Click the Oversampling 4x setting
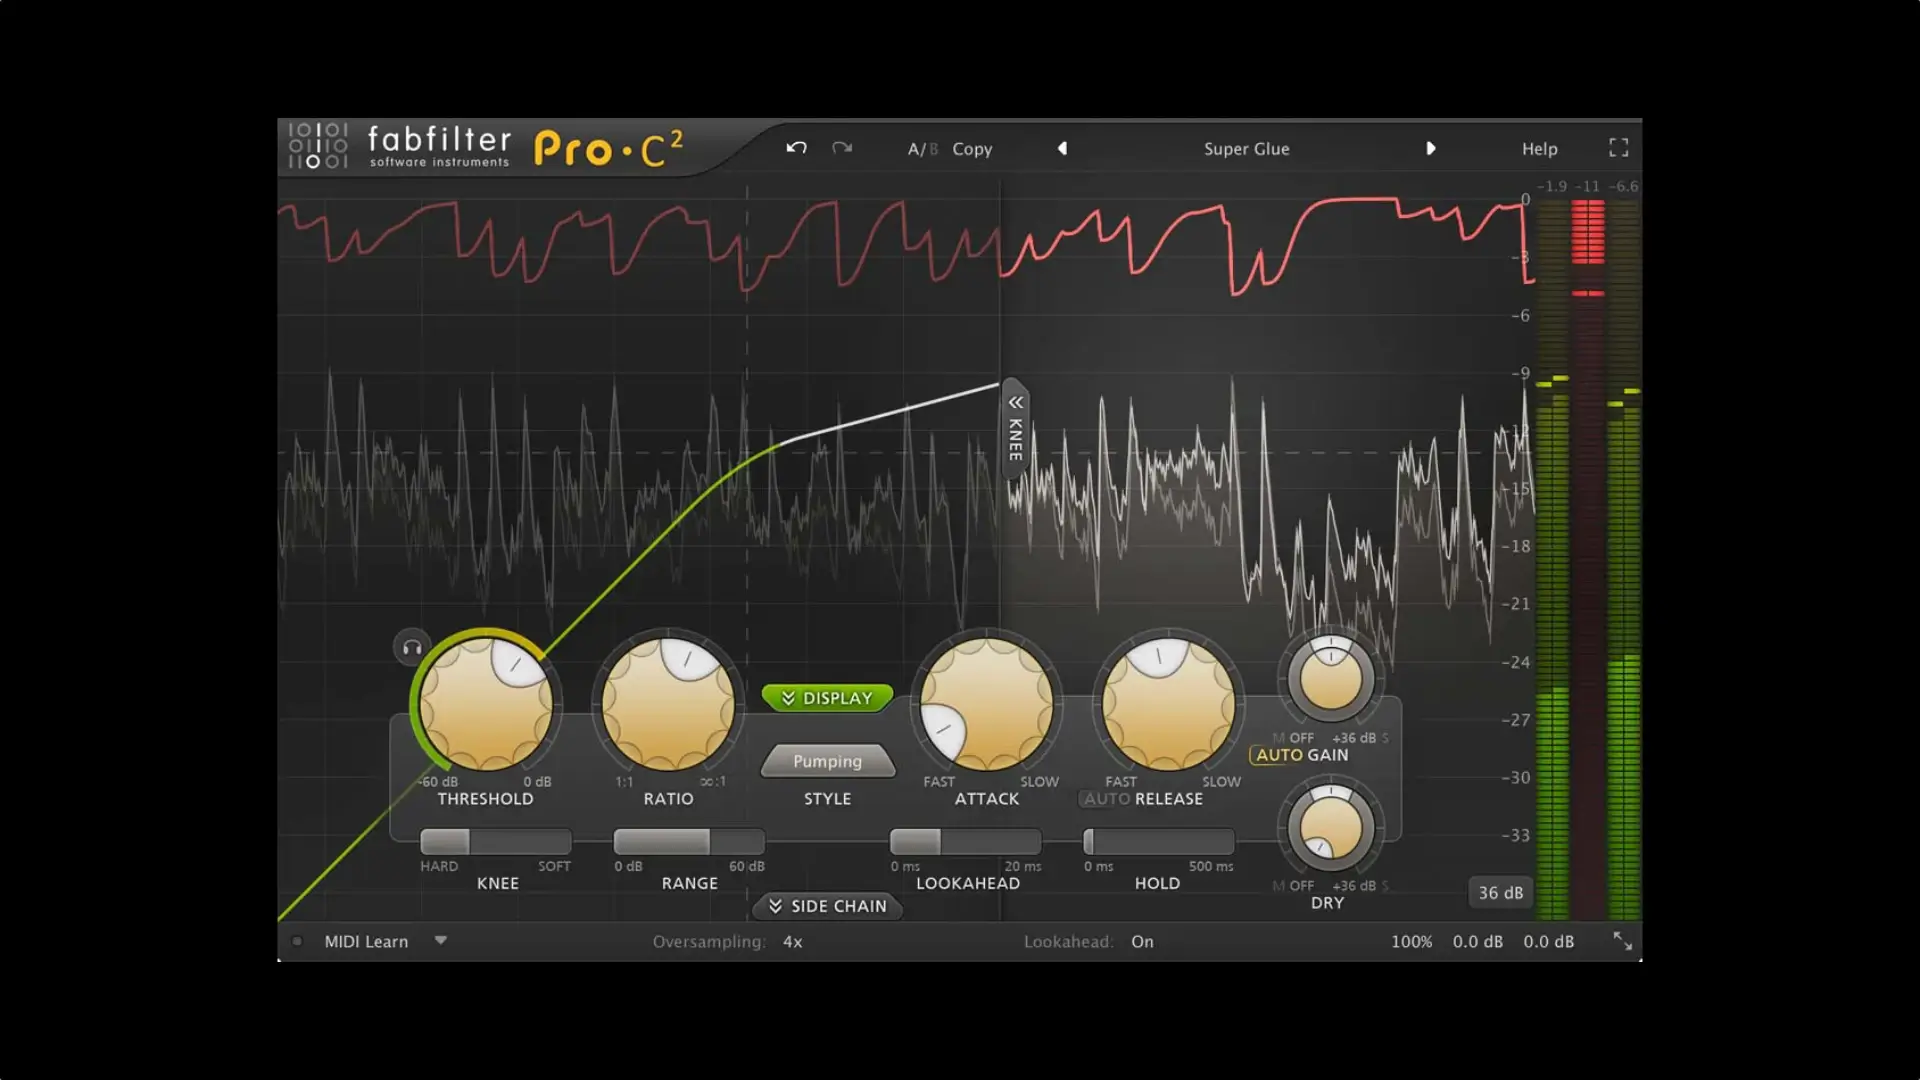Image resolution: width=1920 pixels, height=1080 pixels. pyautogui.click(x=791, y=941)
